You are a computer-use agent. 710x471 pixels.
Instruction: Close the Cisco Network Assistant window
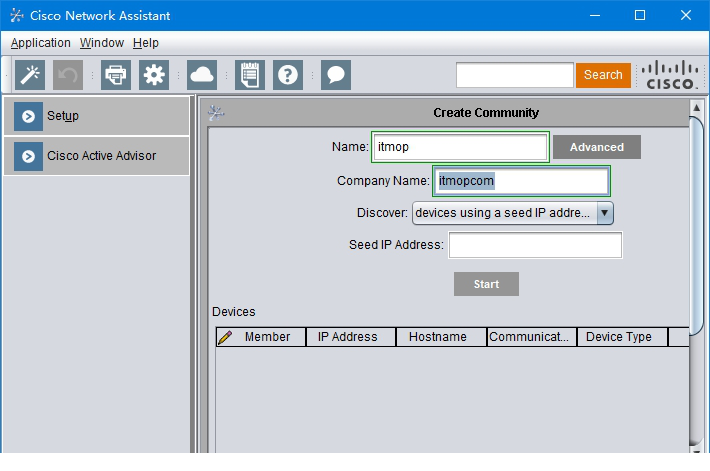click(686, 15)
